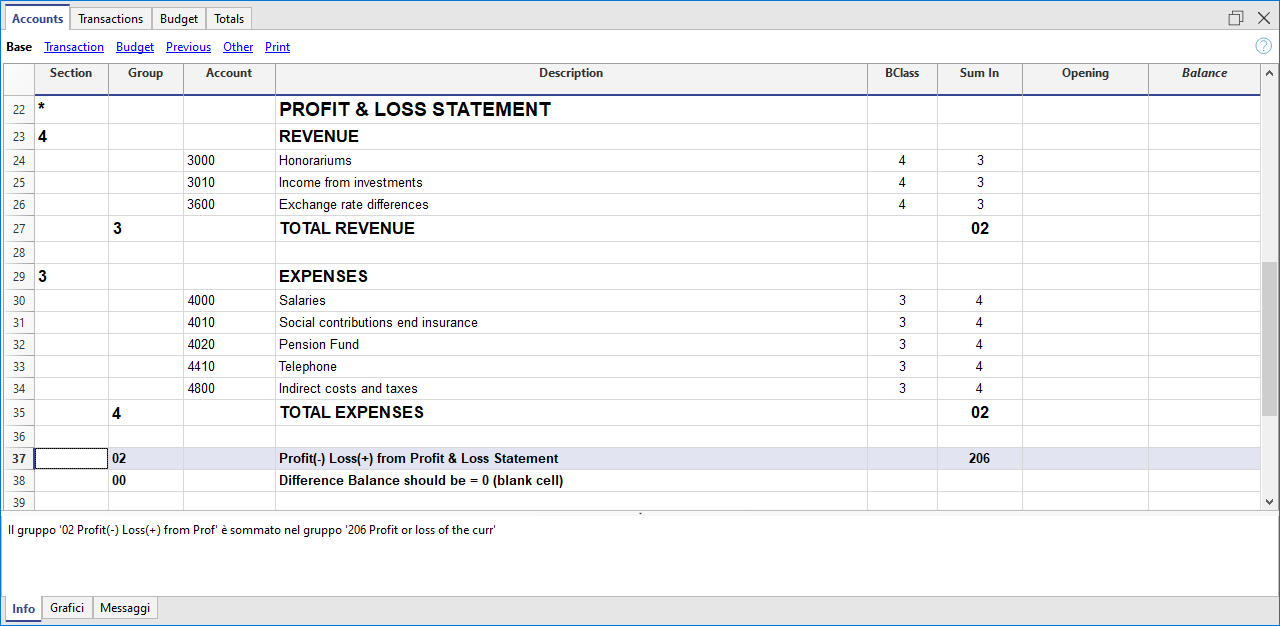This screenshot has height=626, width=1280.
Task: Select the Other view link
Action: [238, 47]
